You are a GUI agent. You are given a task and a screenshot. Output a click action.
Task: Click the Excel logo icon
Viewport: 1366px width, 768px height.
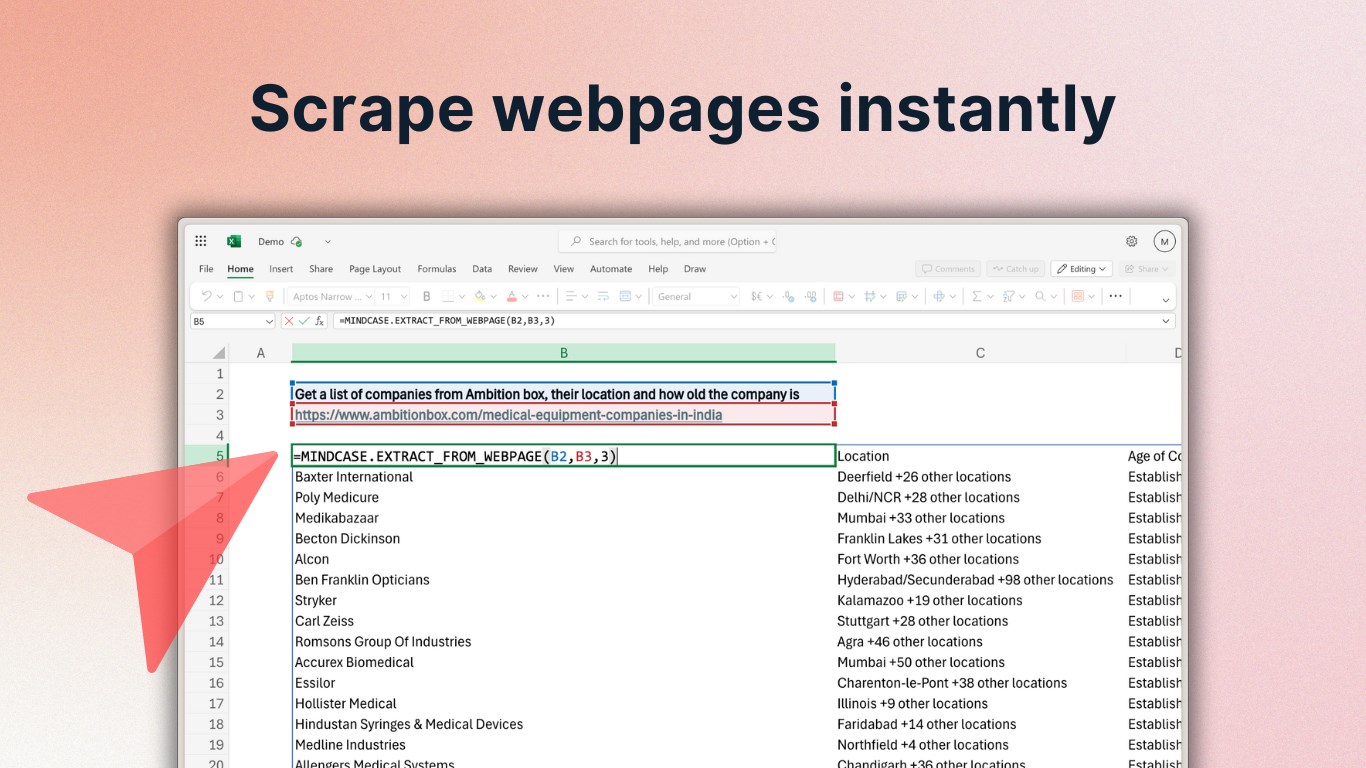(234, 241)
